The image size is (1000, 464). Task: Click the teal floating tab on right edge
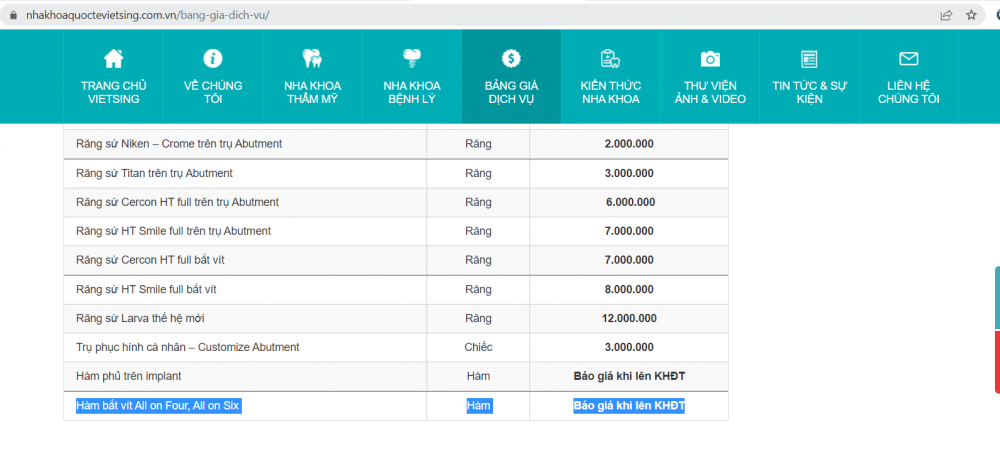(x=996, y=297)
